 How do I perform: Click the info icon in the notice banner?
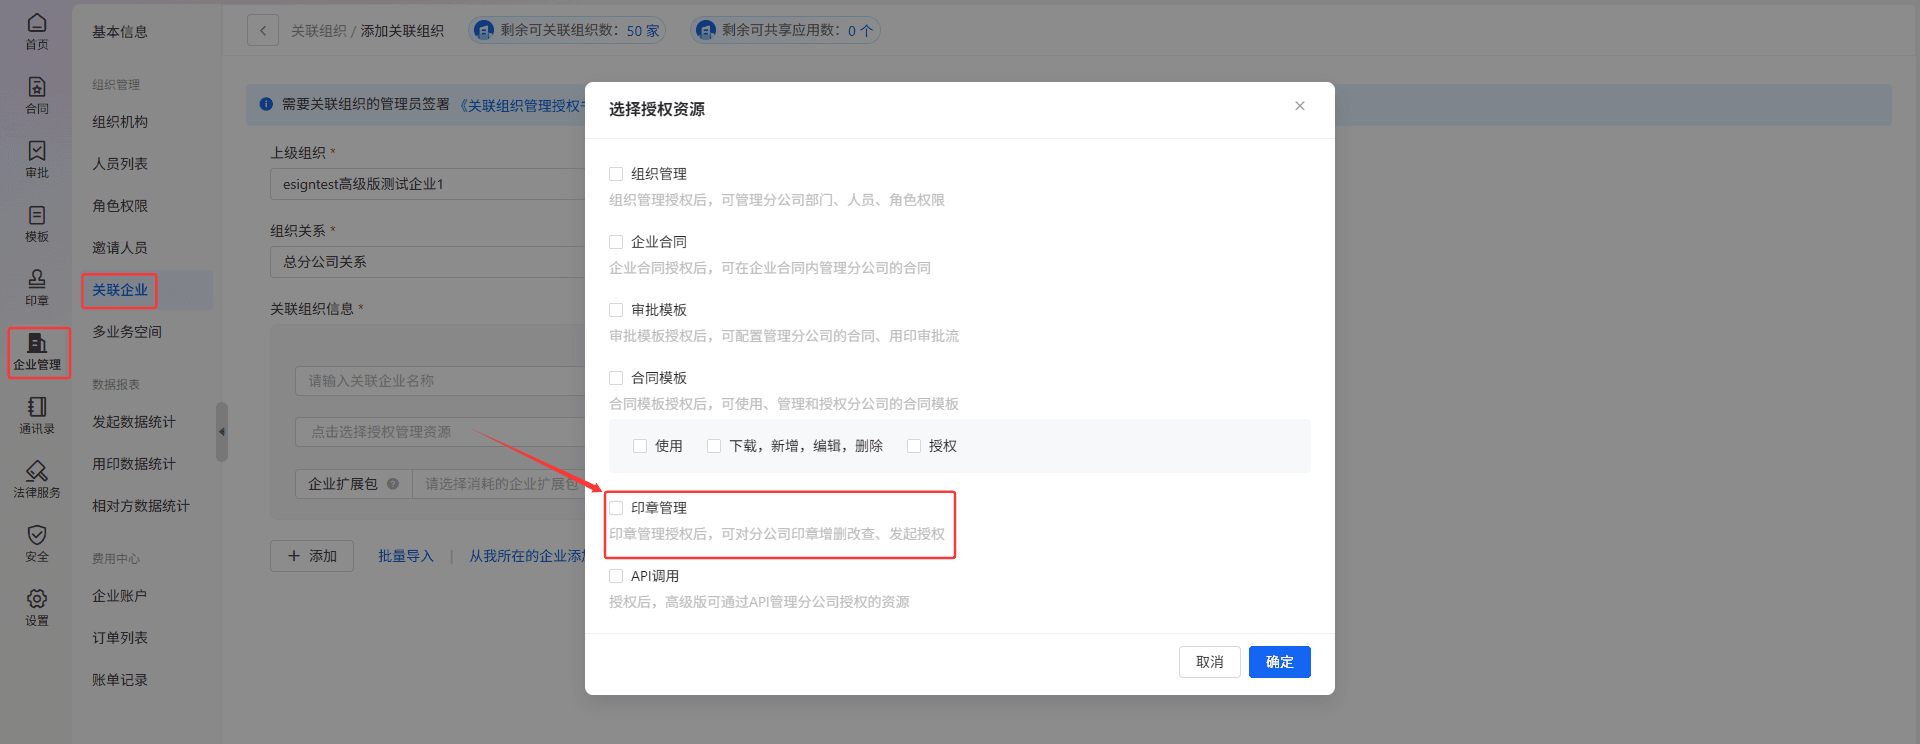click(266, 104)
